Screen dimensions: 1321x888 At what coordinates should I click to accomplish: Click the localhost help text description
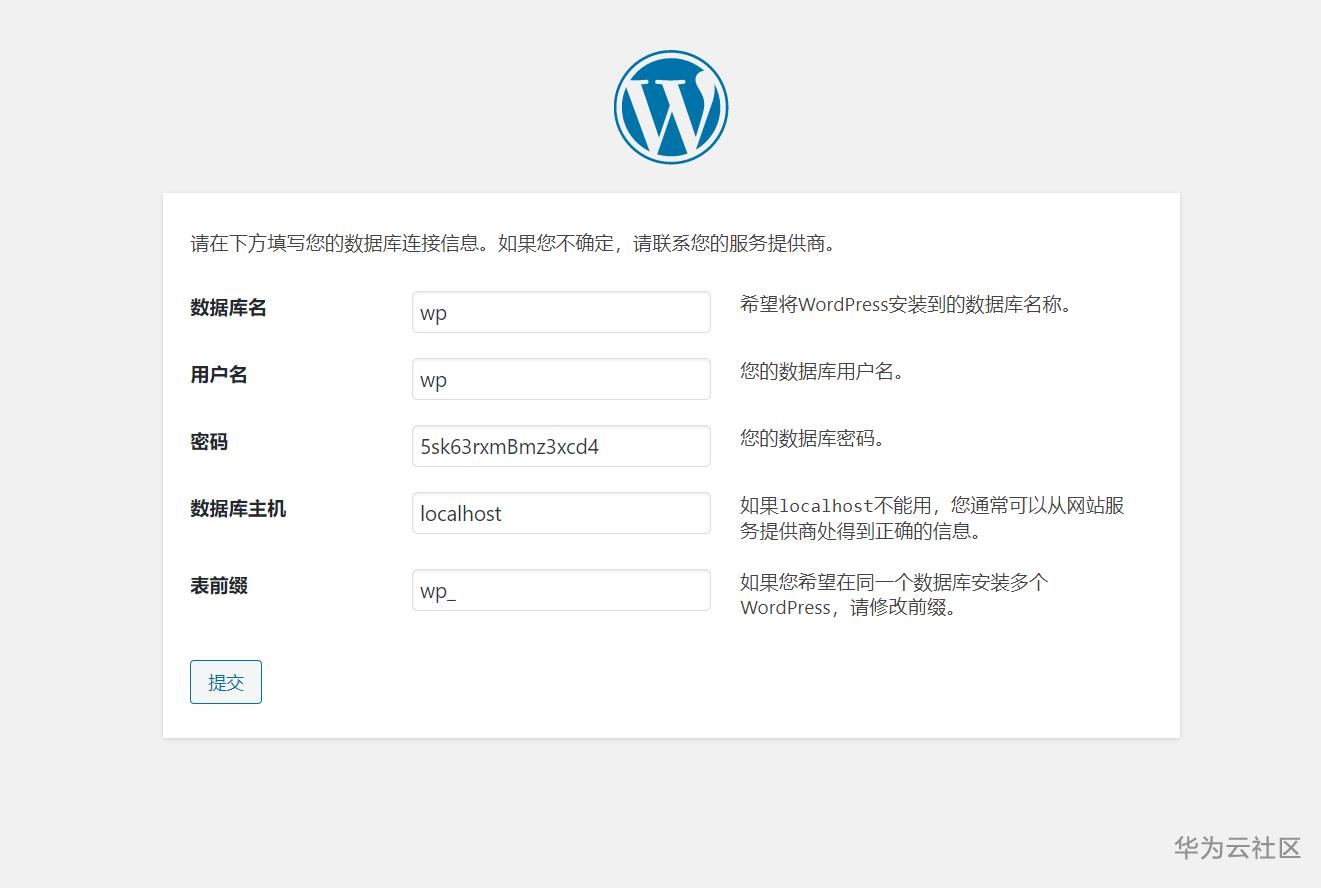(932, 518)
